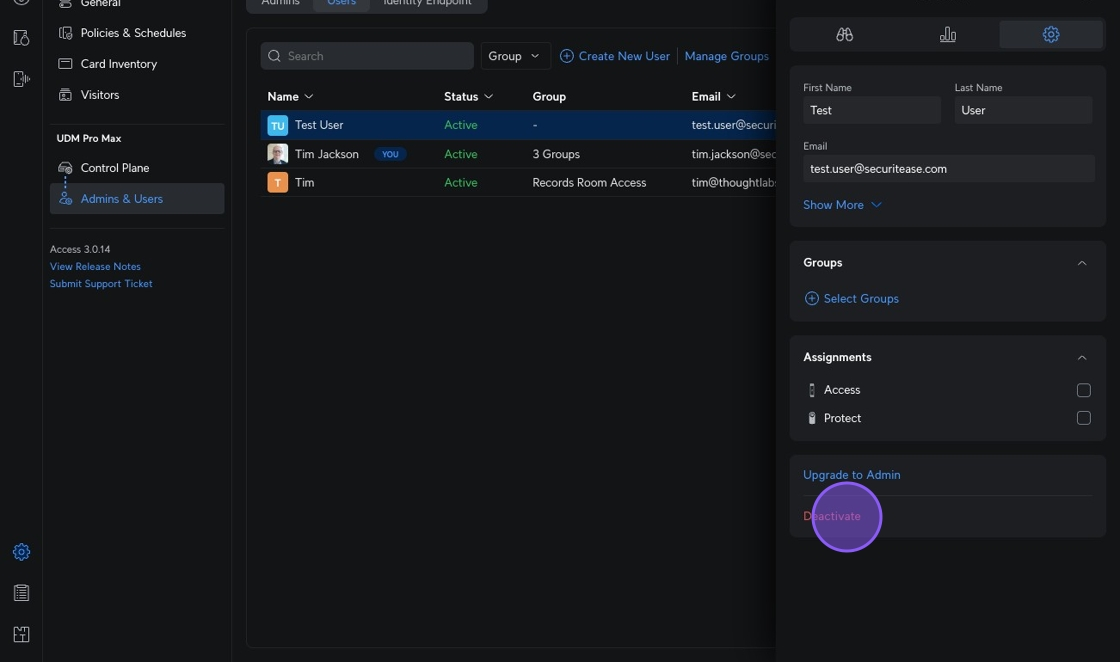Click Create New User

click(615, 56)
